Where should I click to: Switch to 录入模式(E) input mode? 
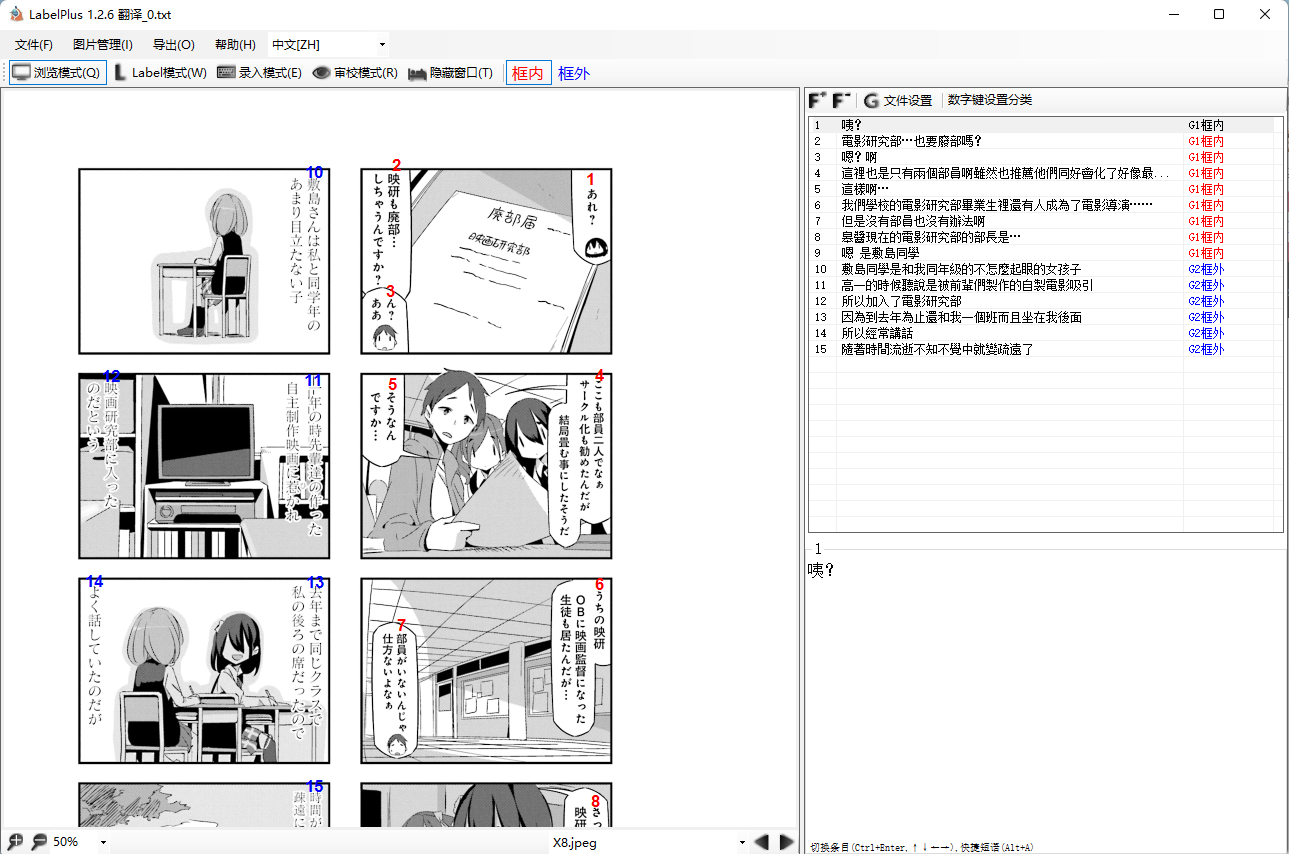(x=259, y=73)
